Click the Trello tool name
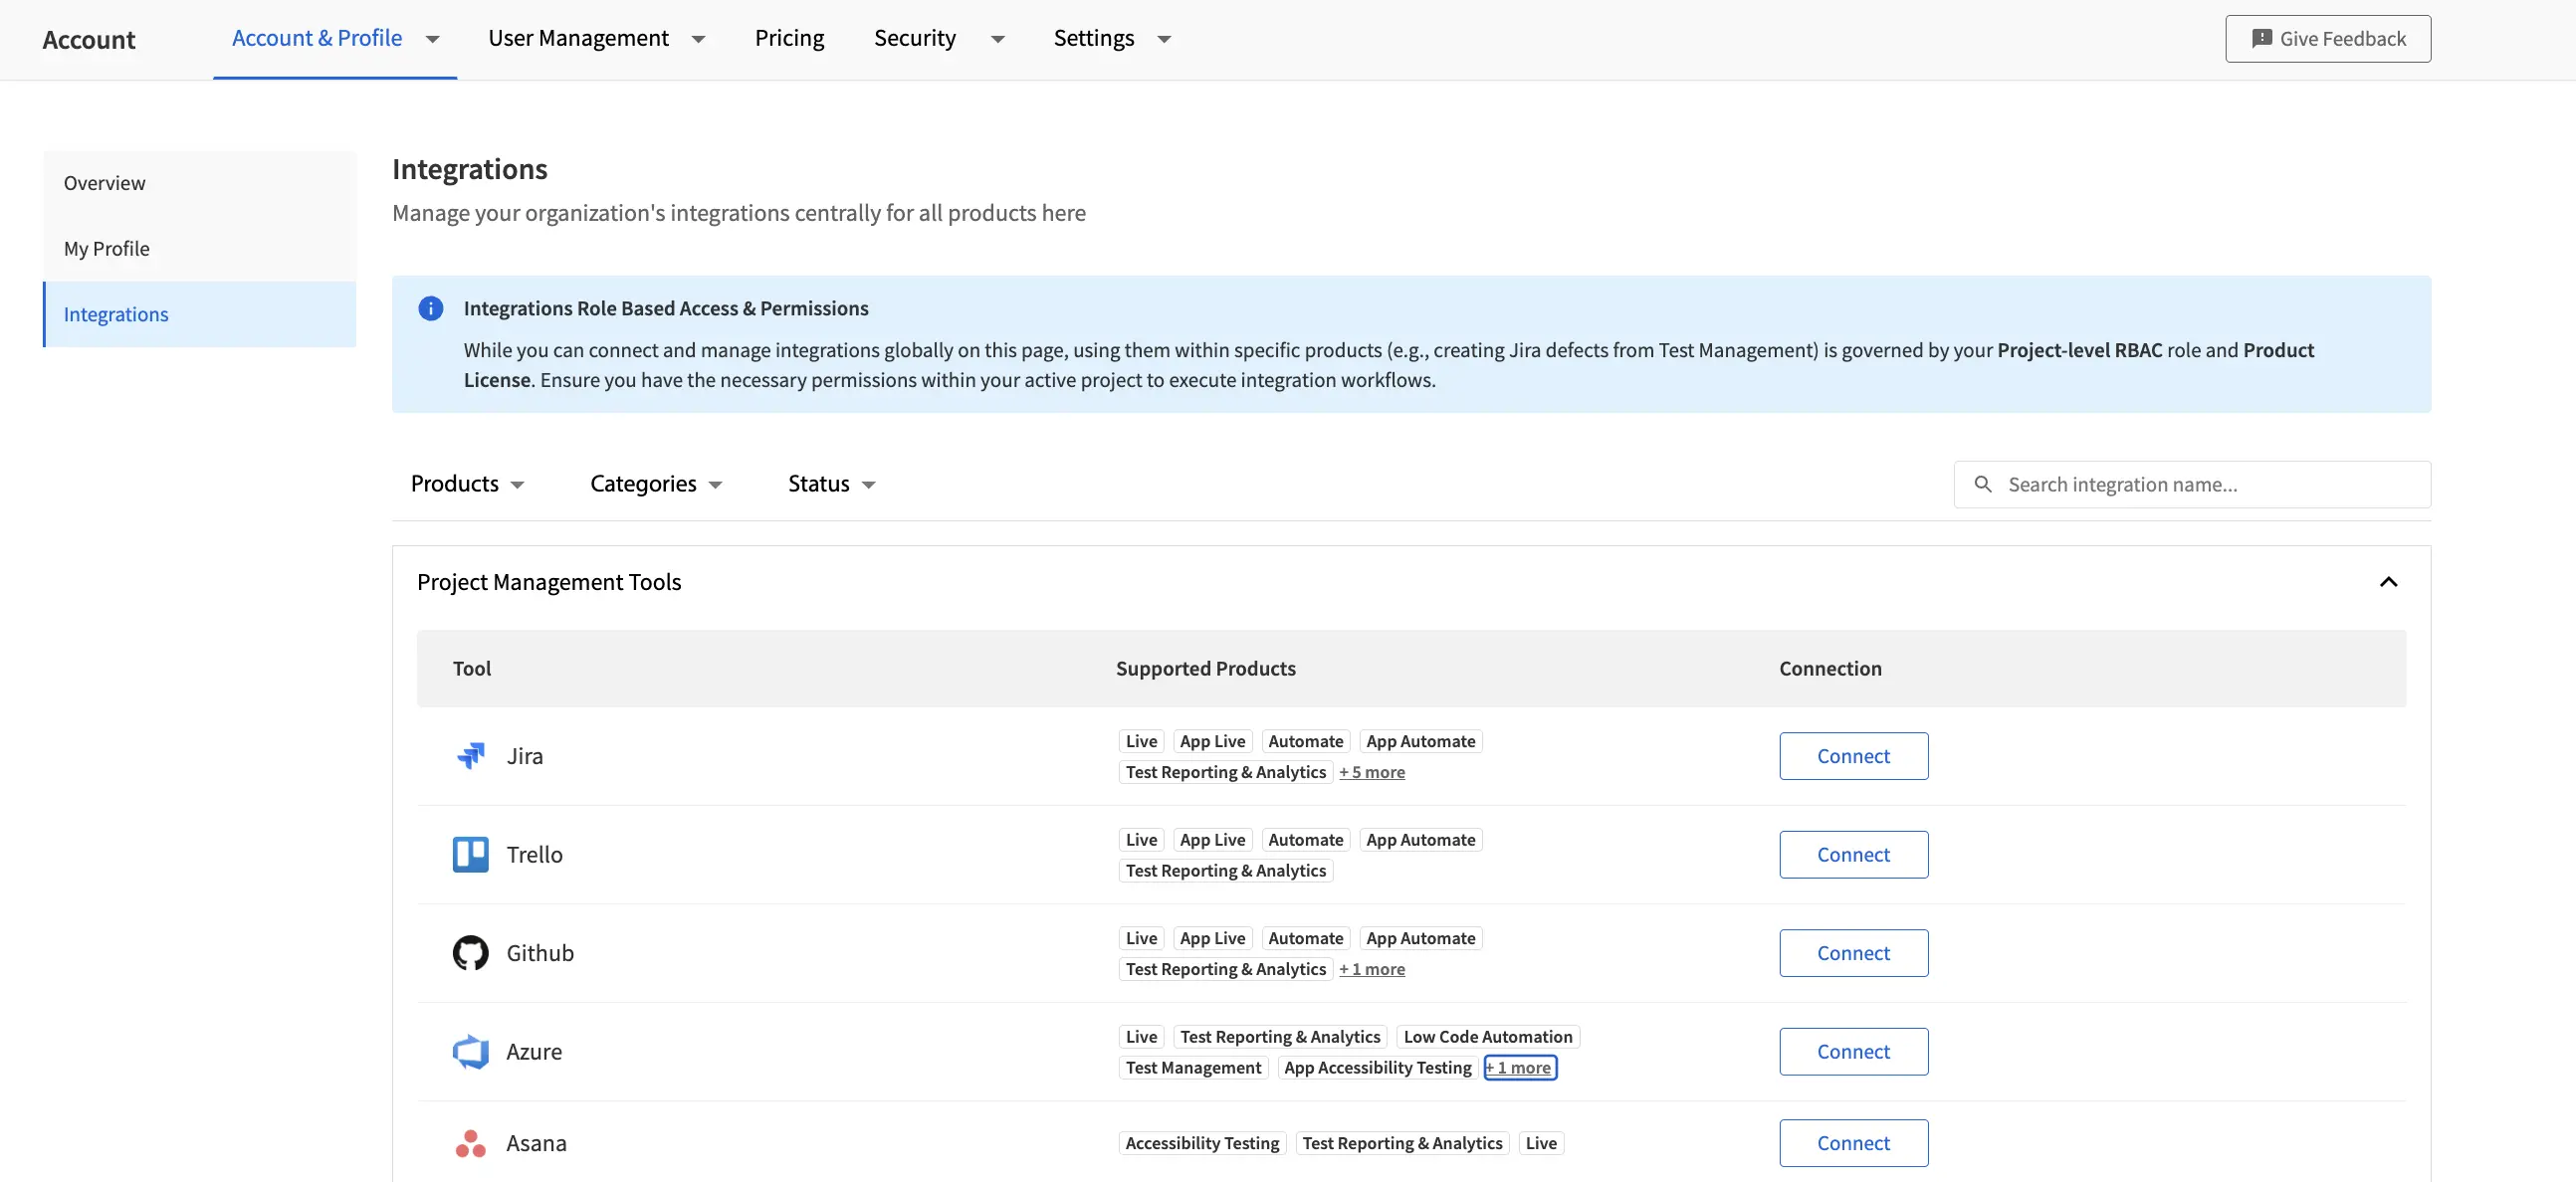The image size is (2576, 1182). point(534,854)
